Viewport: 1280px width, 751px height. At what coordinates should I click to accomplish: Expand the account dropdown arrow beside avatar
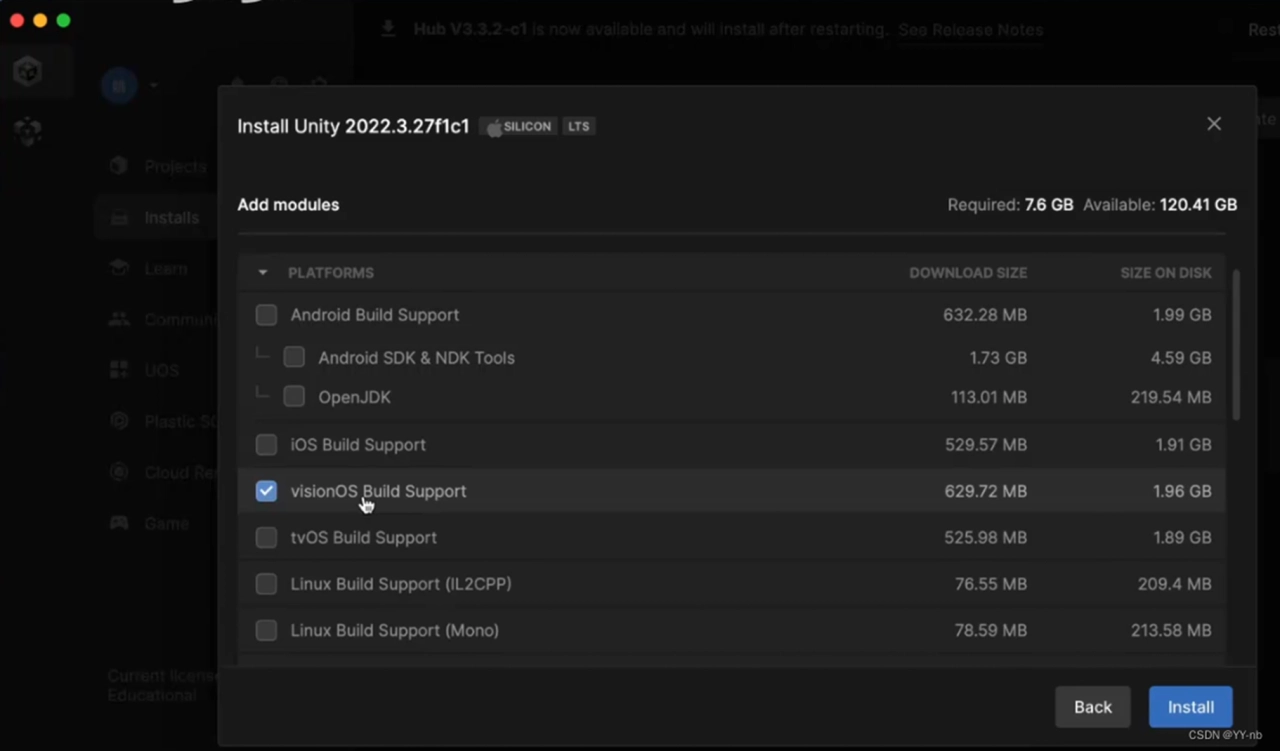pyautogui.click(x=153, y=86)
